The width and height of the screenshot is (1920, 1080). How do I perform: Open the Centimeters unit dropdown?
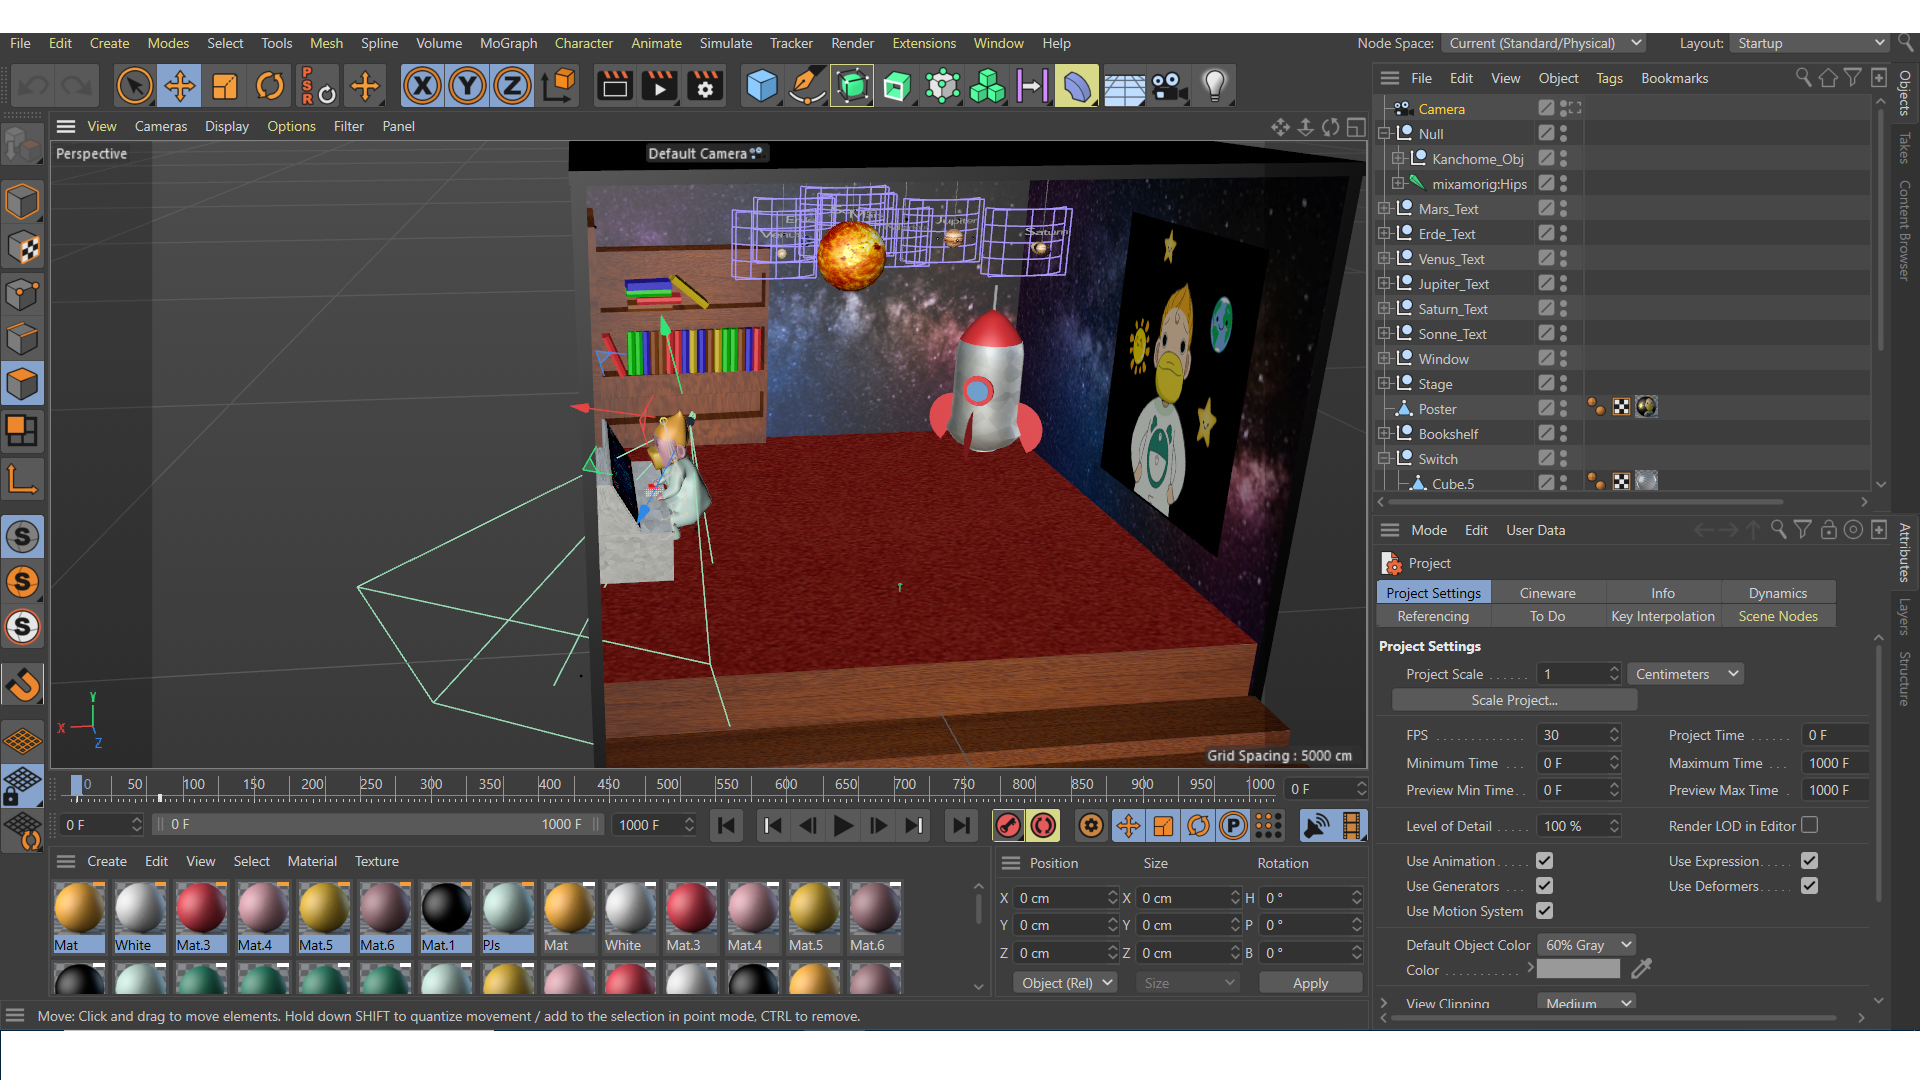click(1686, 674)
